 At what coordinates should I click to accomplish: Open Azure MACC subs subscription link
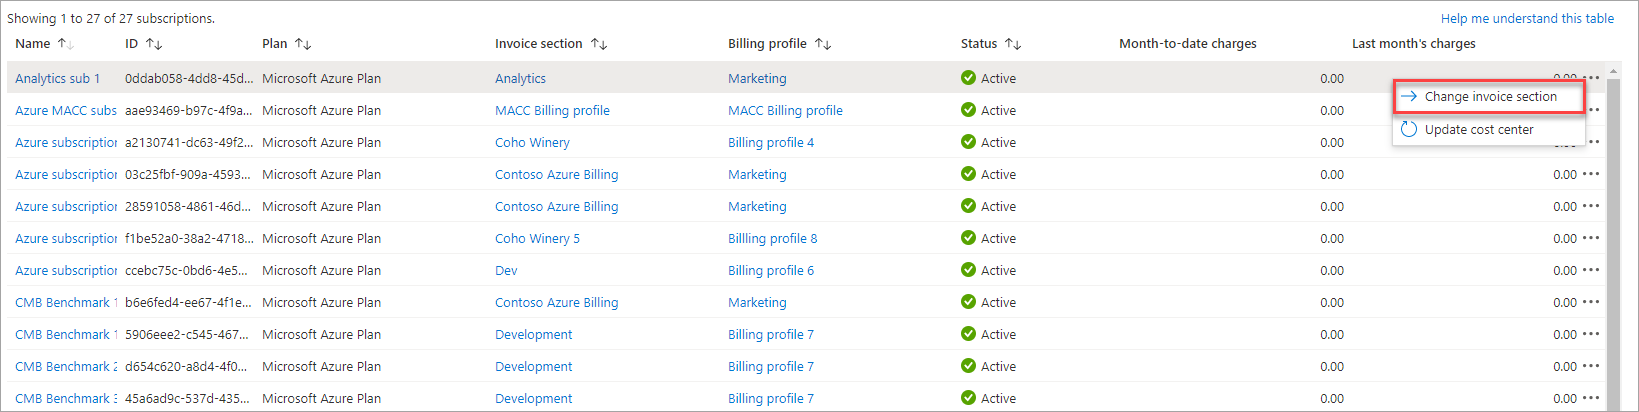point(65,111)
